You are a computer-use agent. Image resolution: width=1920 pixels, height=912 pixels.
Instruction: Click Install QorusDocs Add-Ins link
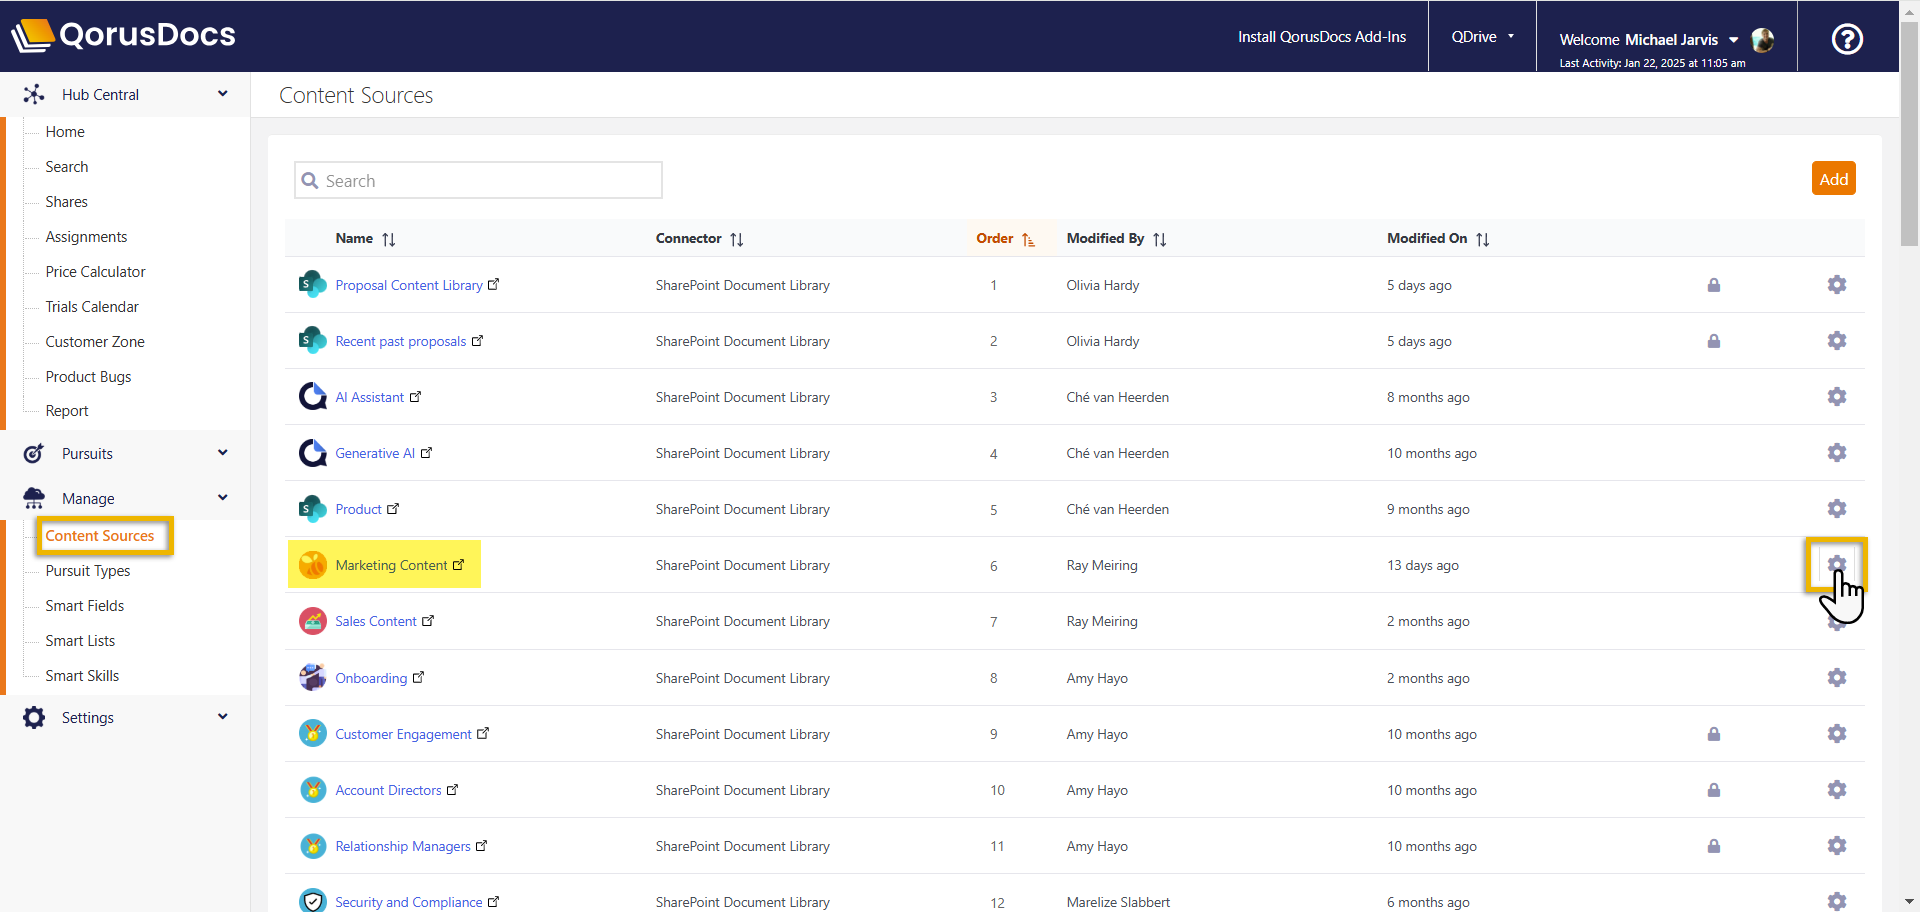coord(1321,36)
